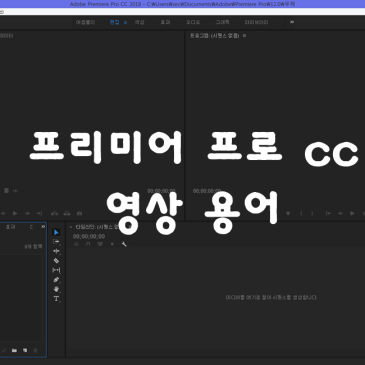Play in the program monitor
The width and height of the screenshot is (365, 365).
(x=352, y=213)
